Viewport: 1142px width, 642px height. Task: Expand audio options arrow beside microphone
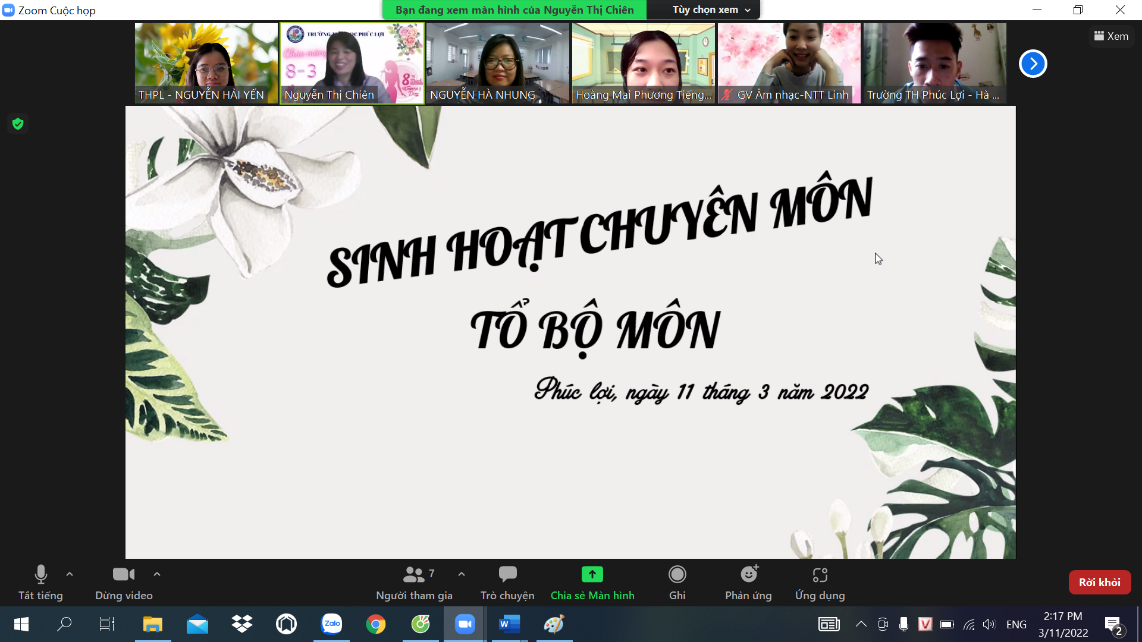pos(69,574)
